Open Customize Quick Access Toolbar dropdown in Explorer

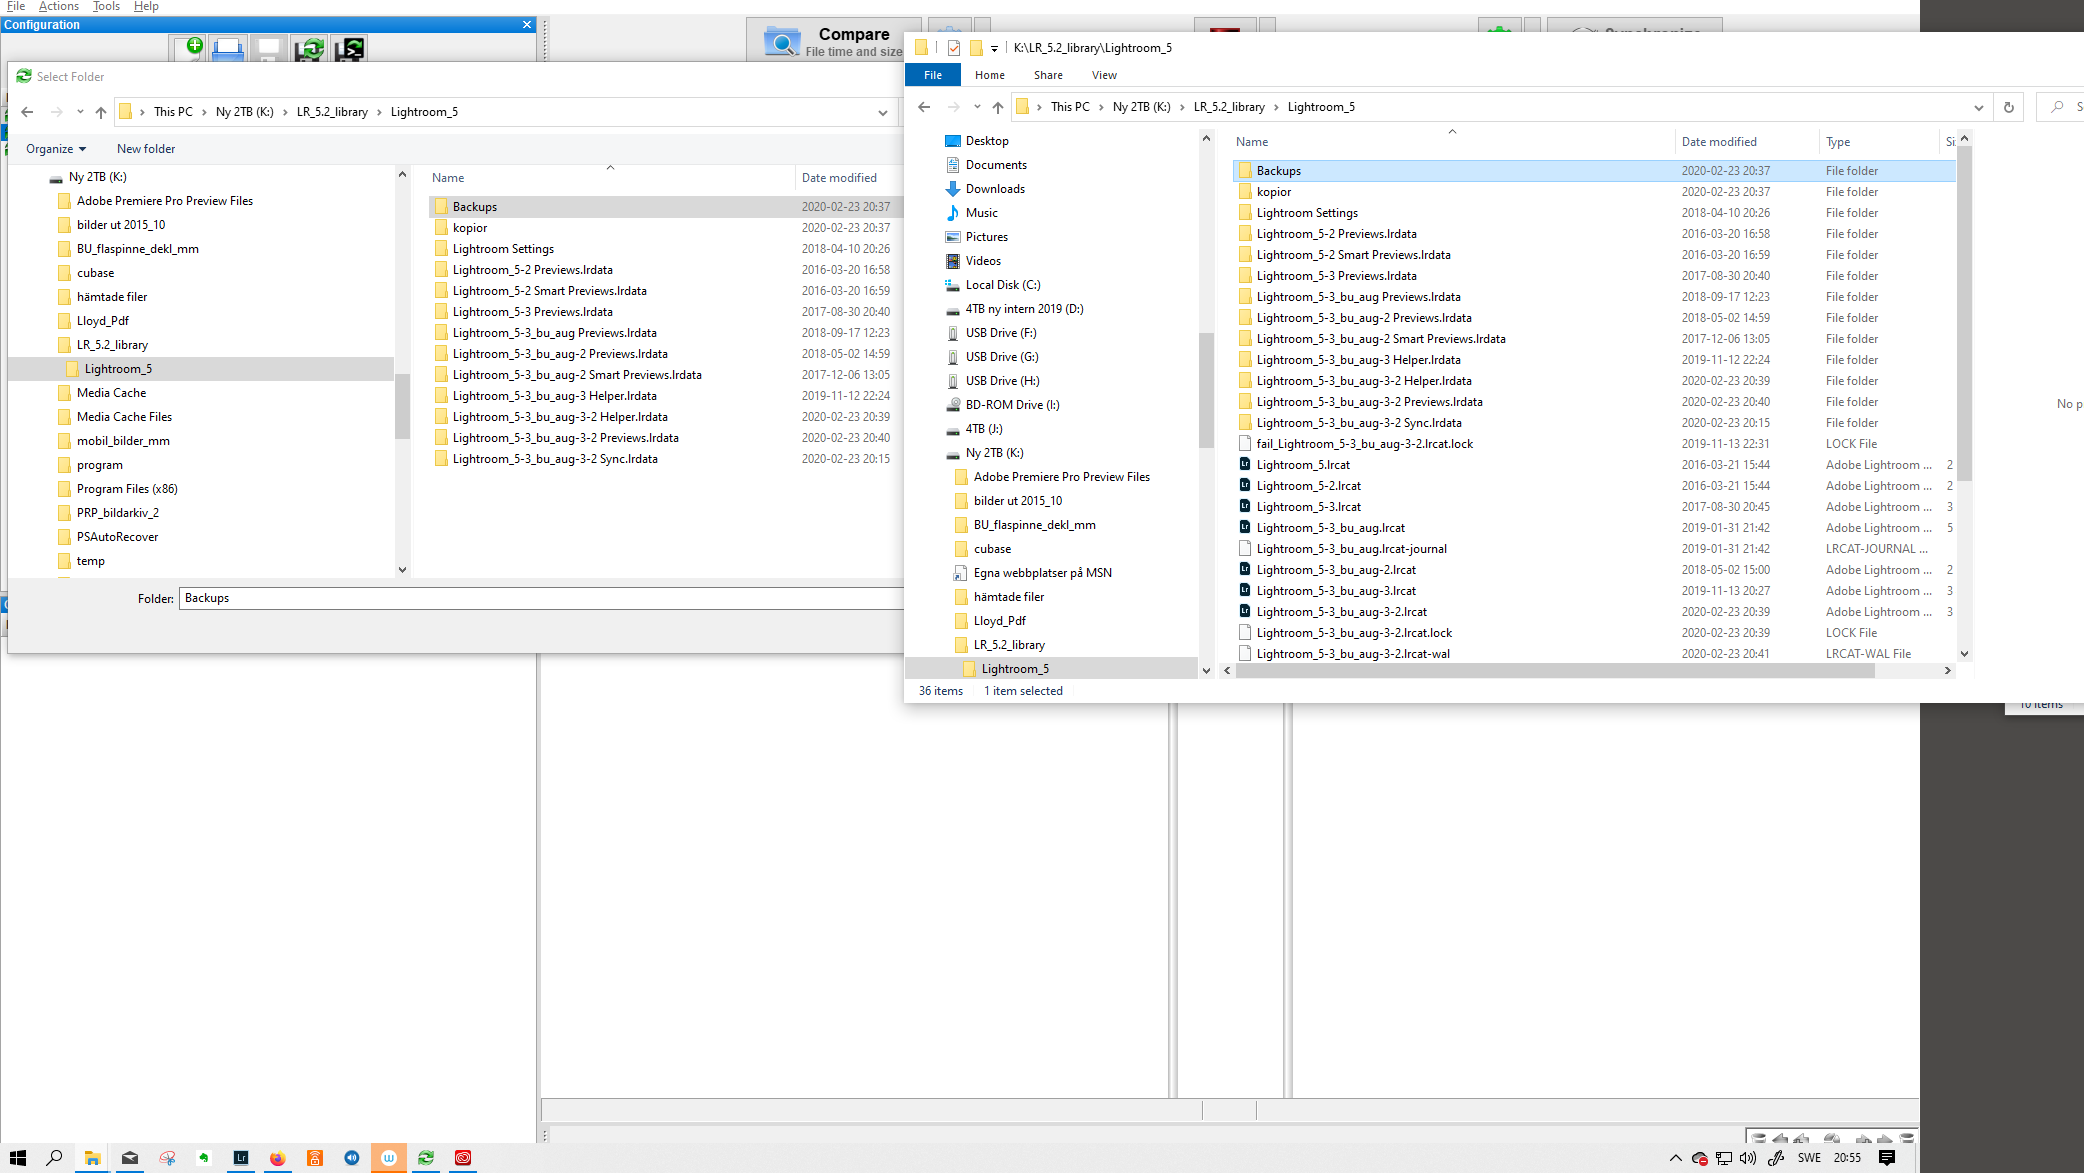(x=994, y=48)
